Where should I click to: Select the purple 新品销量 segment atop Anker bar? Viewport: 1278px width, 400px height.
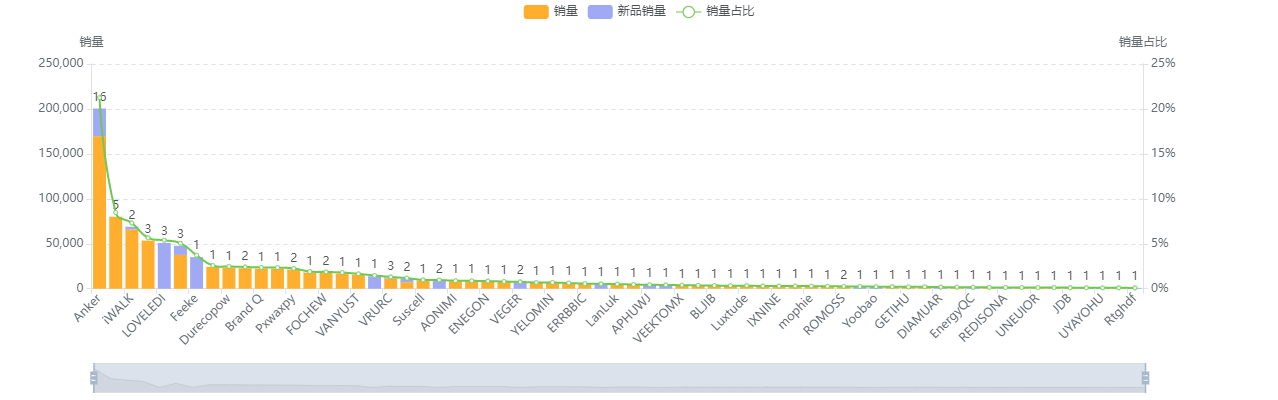click(x=99, y=122)
